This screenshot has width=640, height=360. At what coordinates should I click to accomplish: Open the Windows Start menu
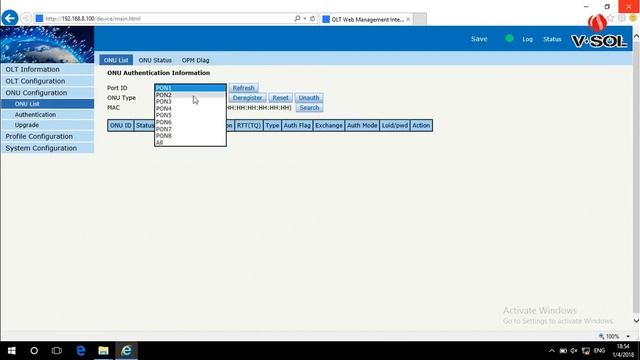pyautogui.click(x=11, y=351)
